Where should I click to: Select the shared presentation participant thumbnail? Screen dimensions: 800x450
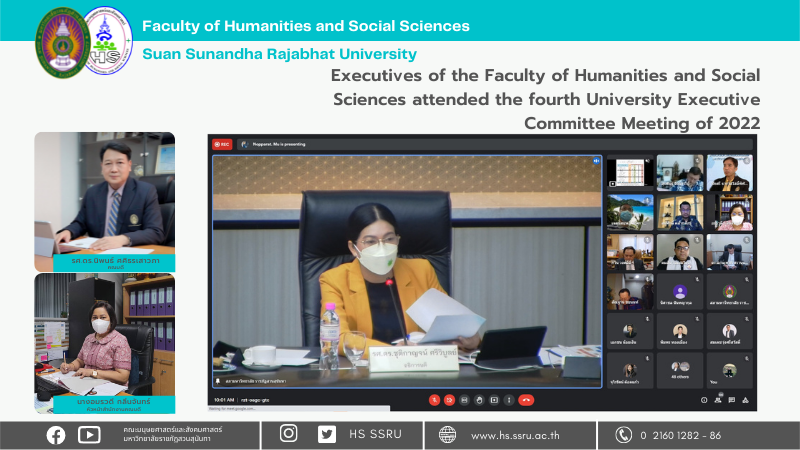[630, 173]
